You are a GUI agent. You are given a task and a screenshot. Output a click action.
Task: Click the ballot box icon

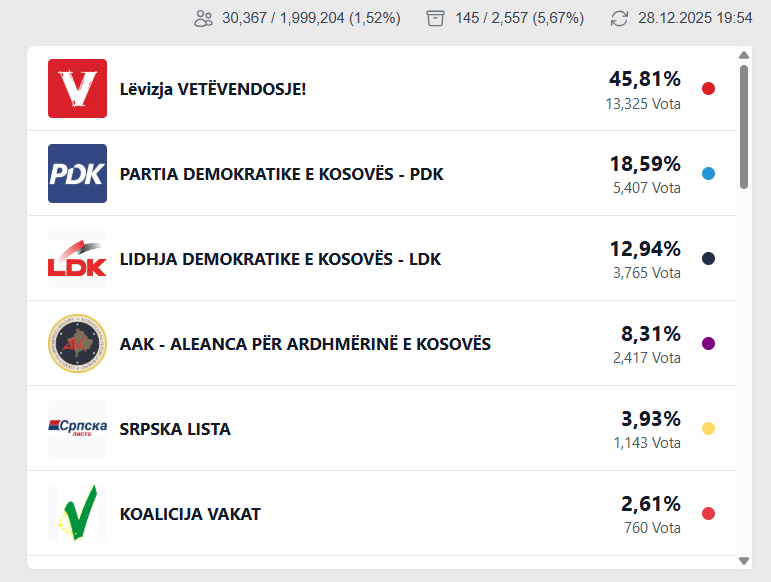coord(434,18)
